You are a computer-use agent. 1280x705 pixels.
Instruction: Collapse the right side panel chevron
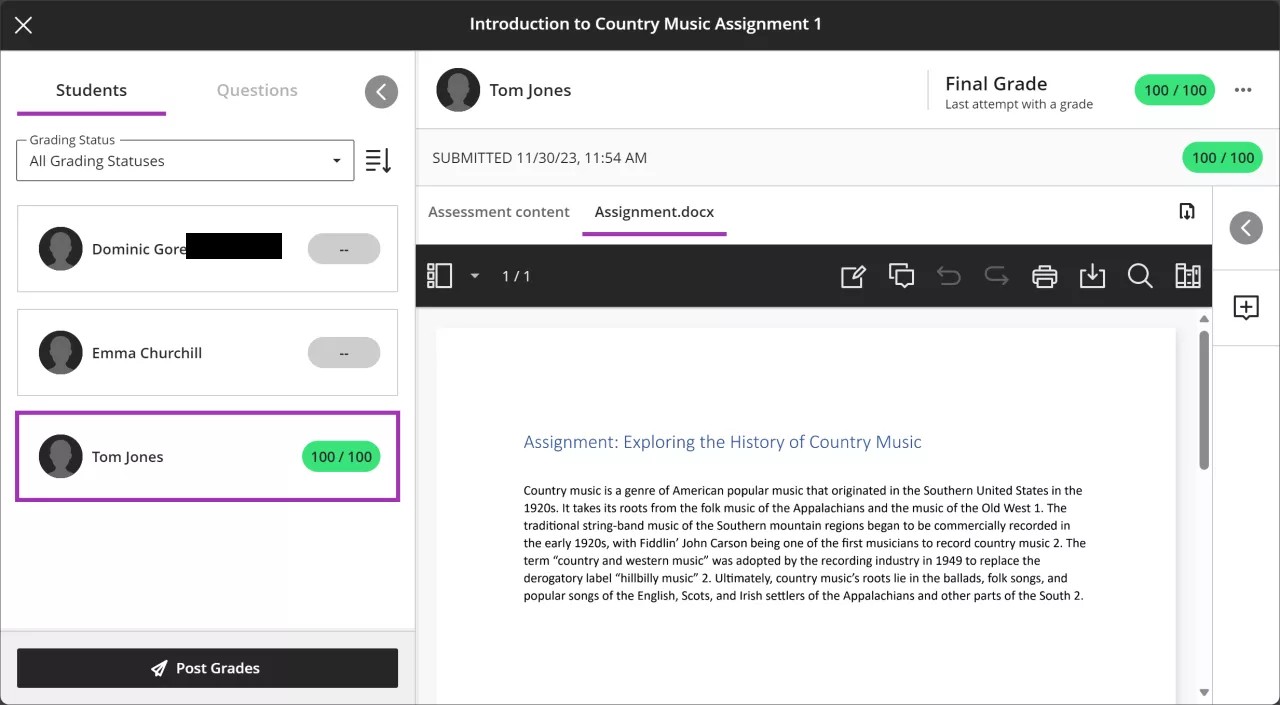[x=1245, y=228]
